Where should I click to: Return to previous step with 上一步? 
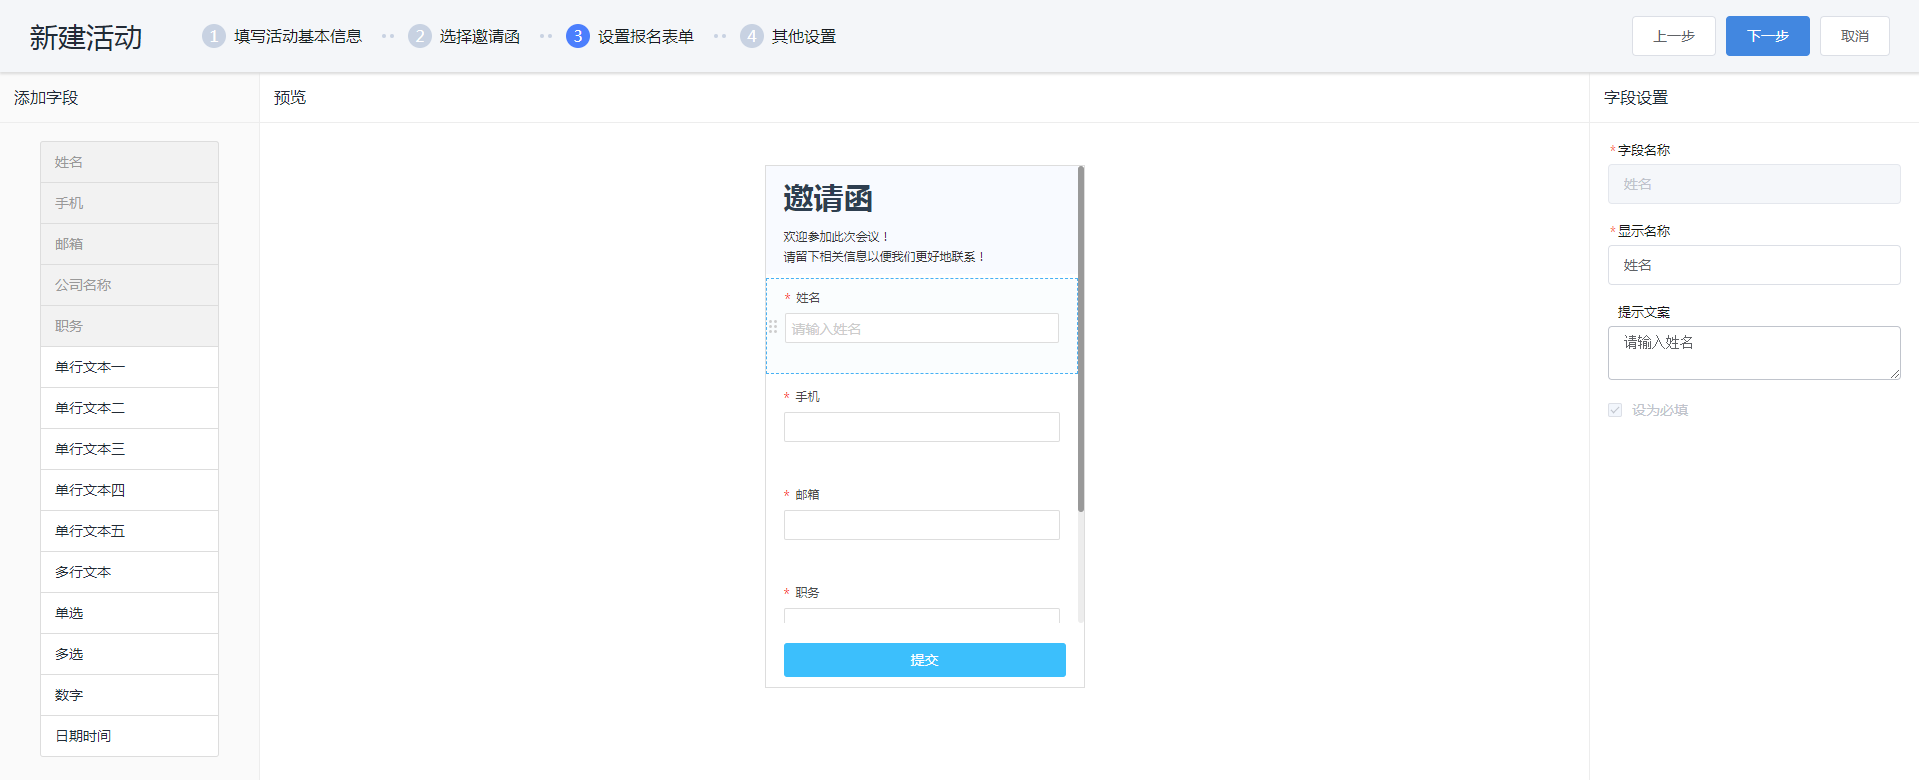(x=1673, y=36)
